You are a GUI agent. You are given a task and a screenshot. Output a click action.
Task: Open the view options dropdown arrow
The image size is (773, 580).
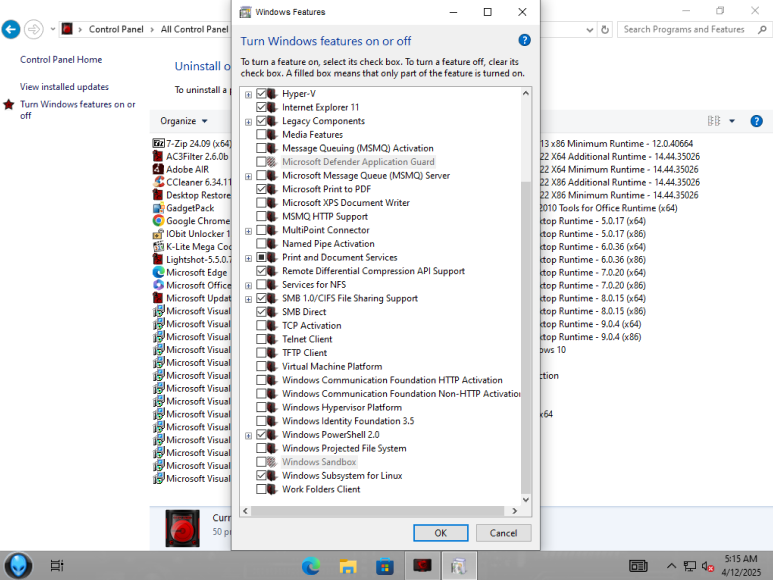(732, 121)
